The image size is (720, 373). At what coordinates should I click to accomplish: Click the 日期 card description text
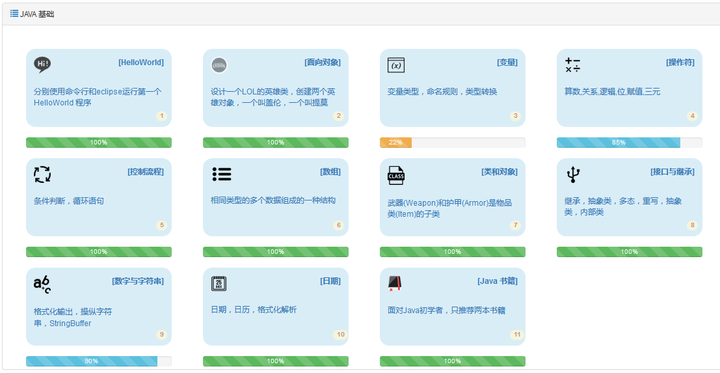click(x=254, y=310)
